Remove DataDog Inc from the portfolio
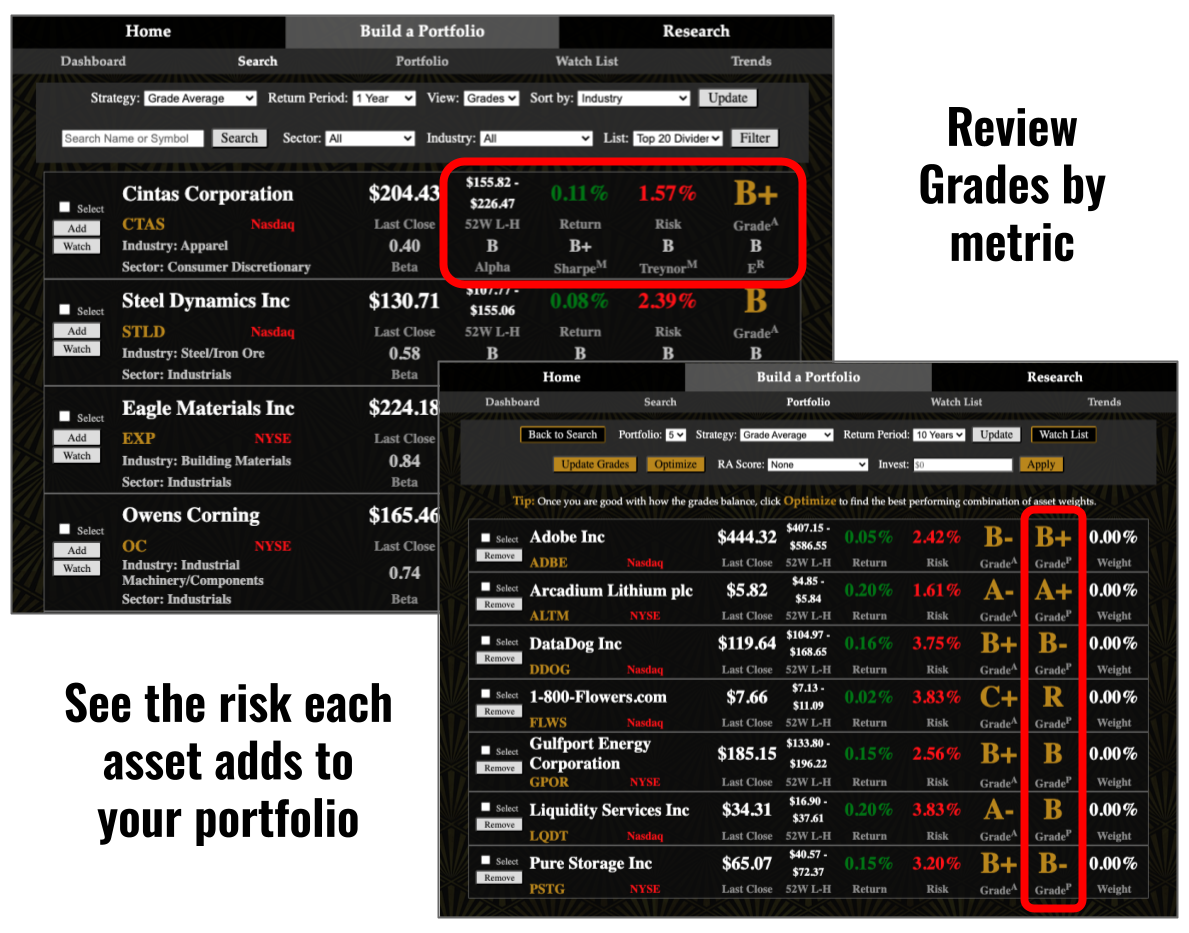This screenshot has width=1189, height=933. tap(499, 658)
